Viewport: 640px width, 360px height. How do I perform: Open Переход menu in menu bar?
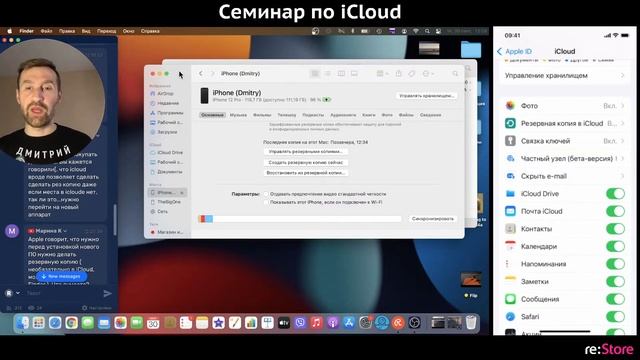(x=107, y=31)
